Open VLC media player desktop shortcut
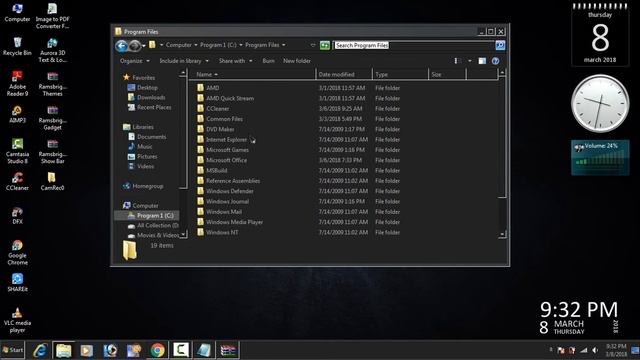Screen dimensions: 640x360 (17, 320)
